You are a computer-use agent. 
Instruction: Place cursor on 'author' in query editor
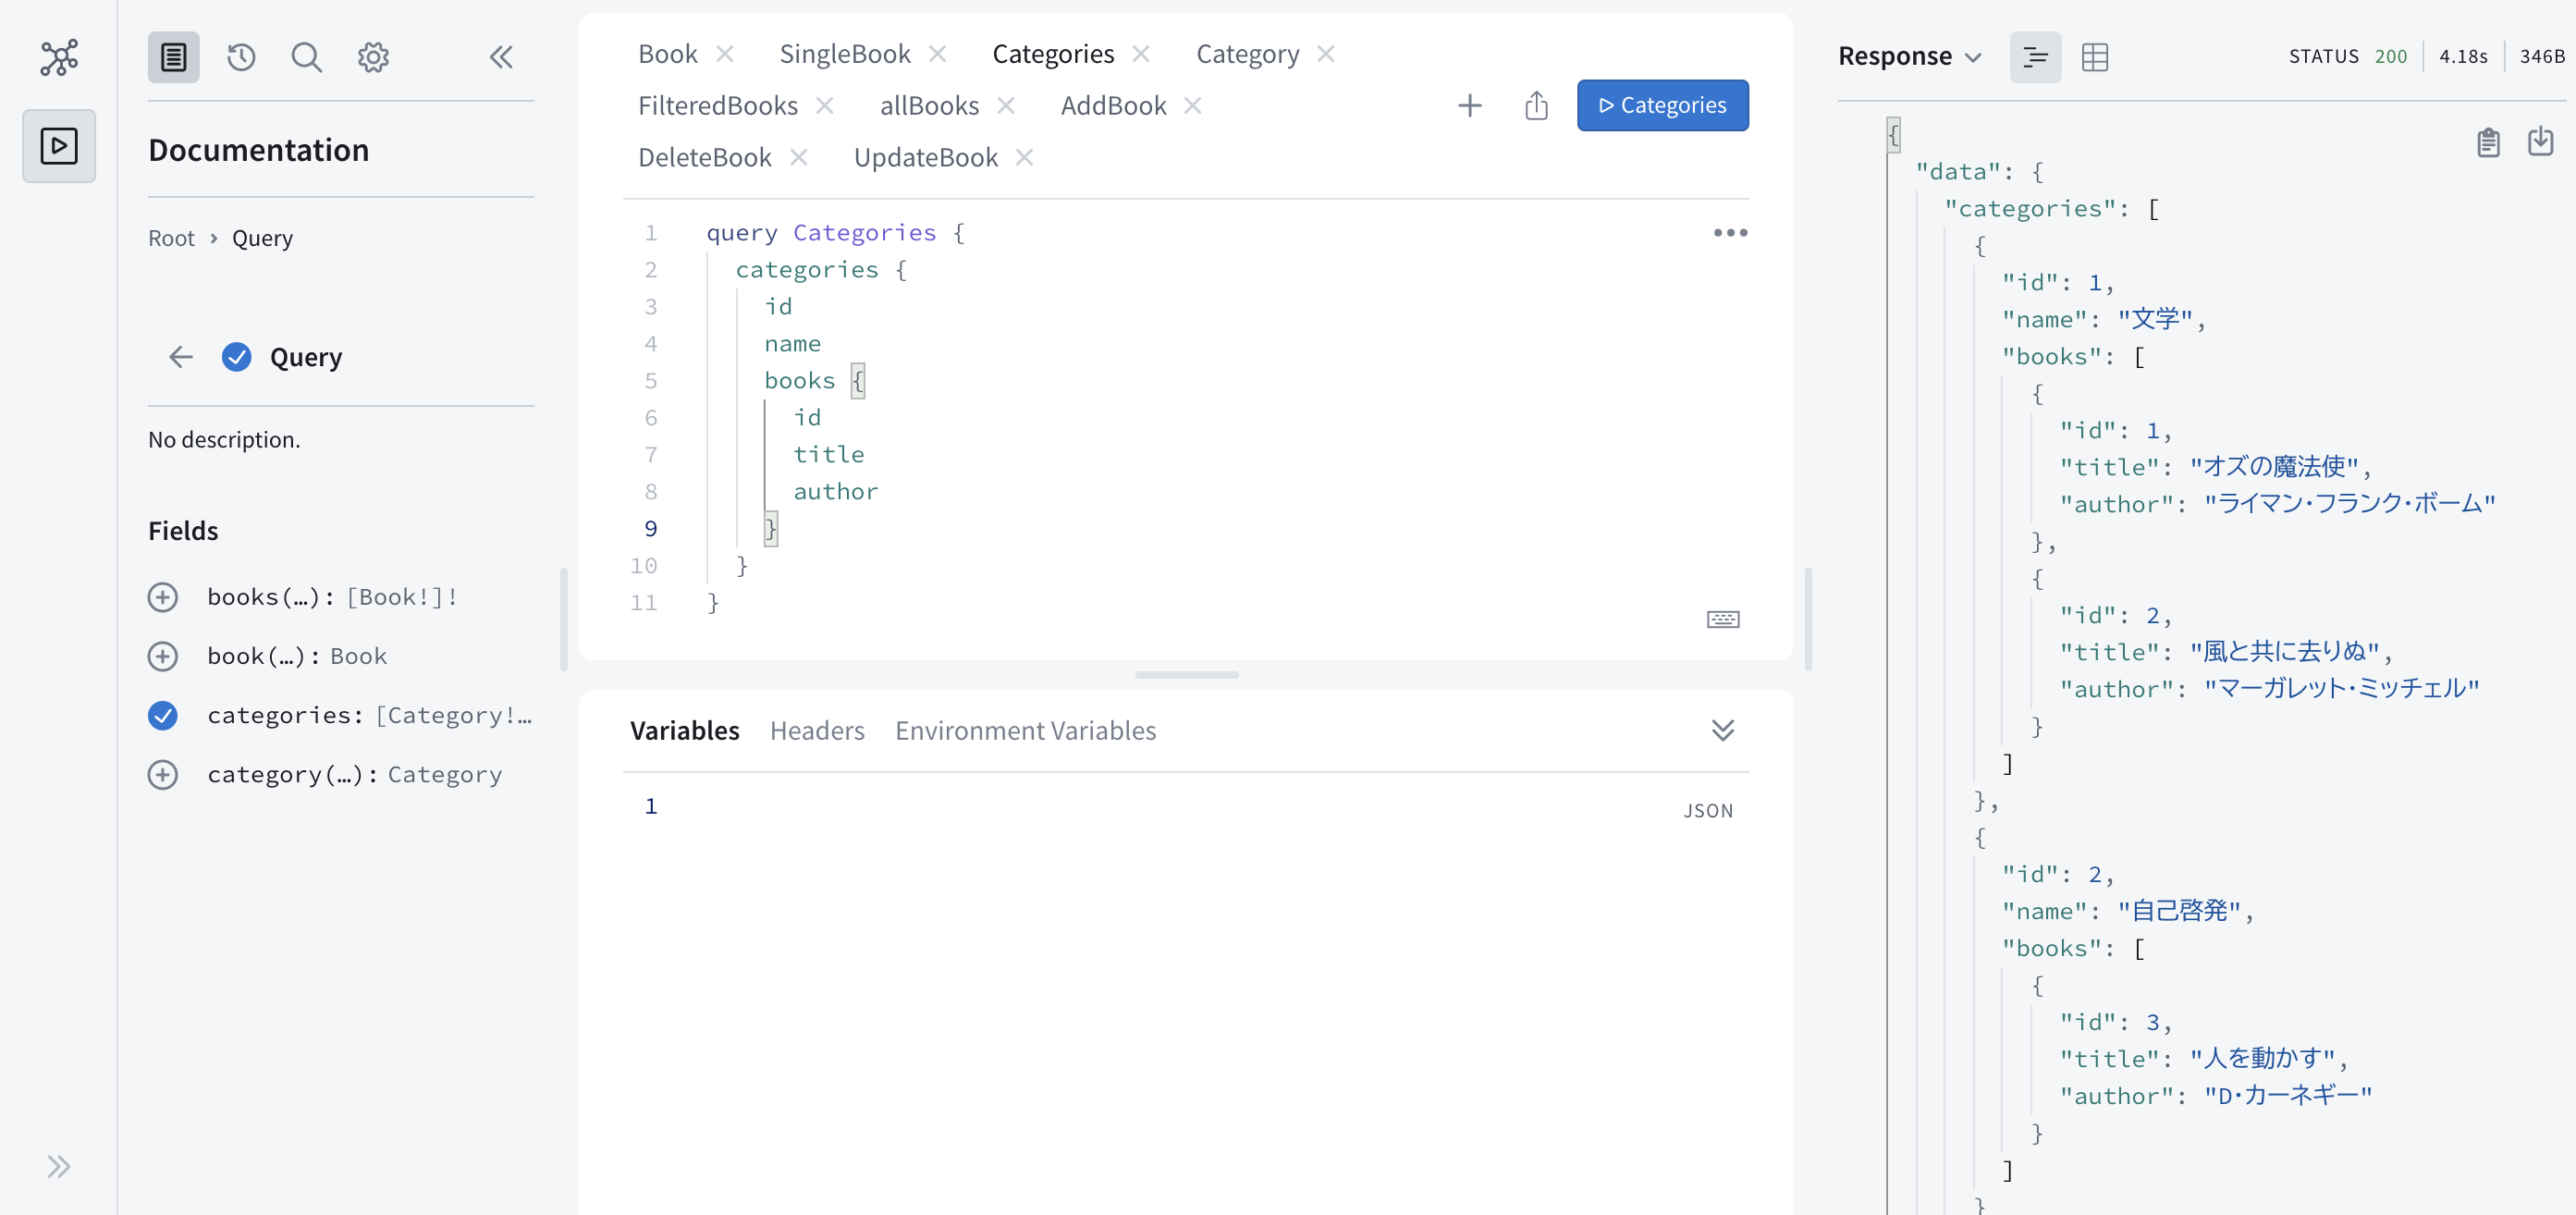click(836, 492)
